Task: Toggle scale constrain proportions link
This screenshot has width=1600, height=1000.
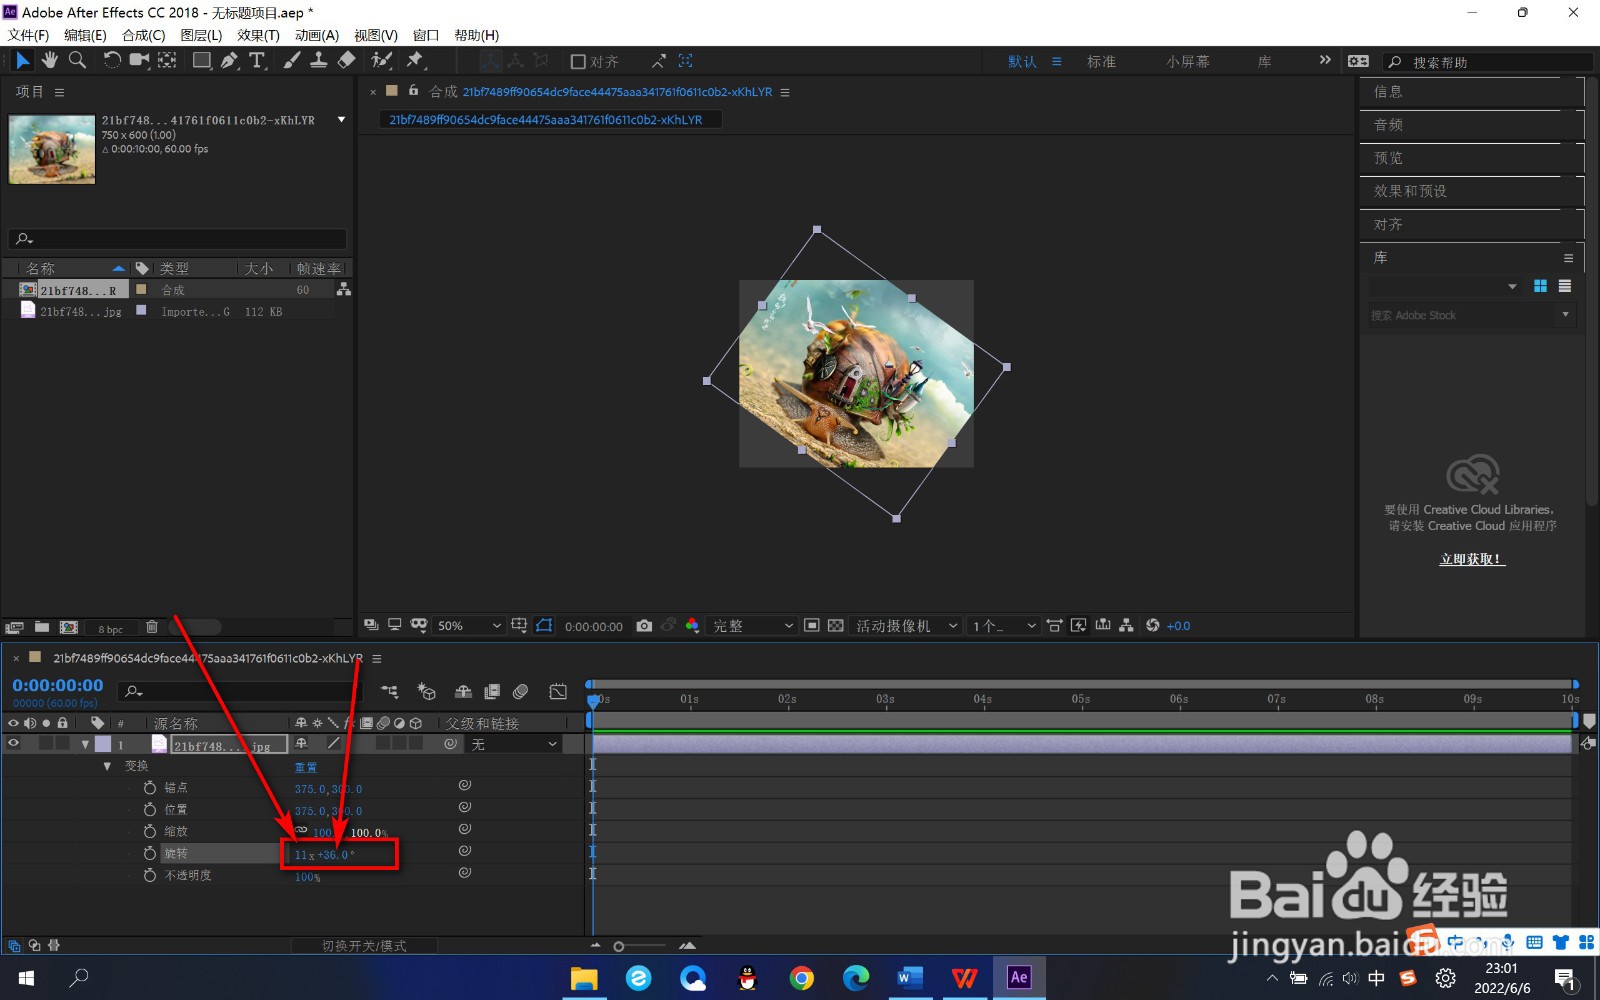Action: pyautogui.click(x=301, y=831)
